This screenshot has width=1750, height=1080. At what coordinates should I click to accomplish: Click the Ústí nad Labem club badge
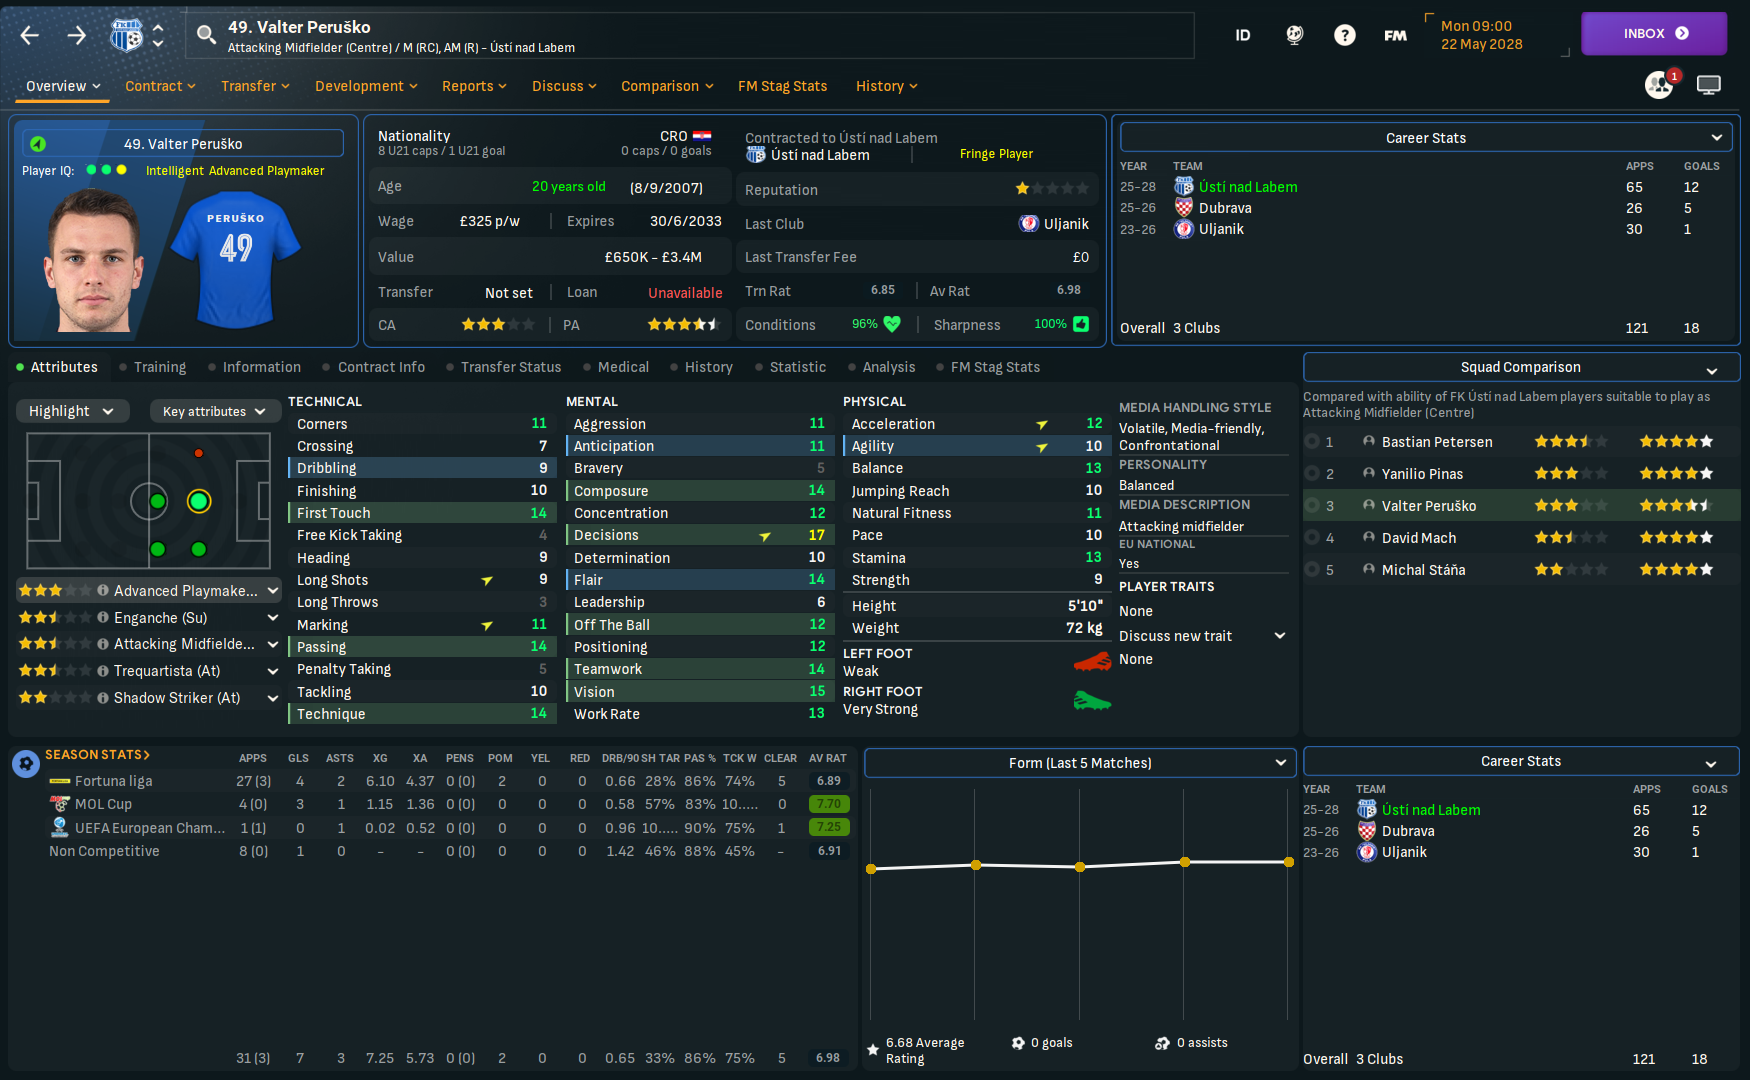coord(126,36)
